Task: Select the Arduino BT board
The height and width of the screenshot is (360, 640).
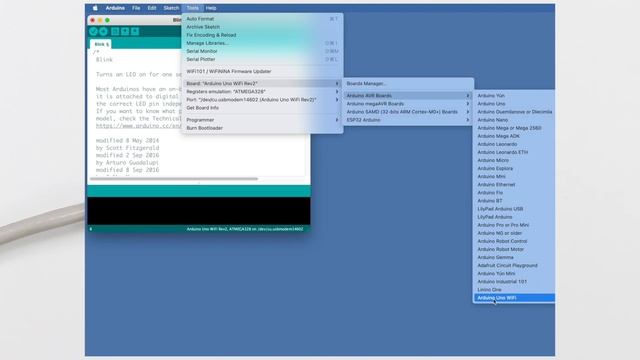Action: (514, 201)
